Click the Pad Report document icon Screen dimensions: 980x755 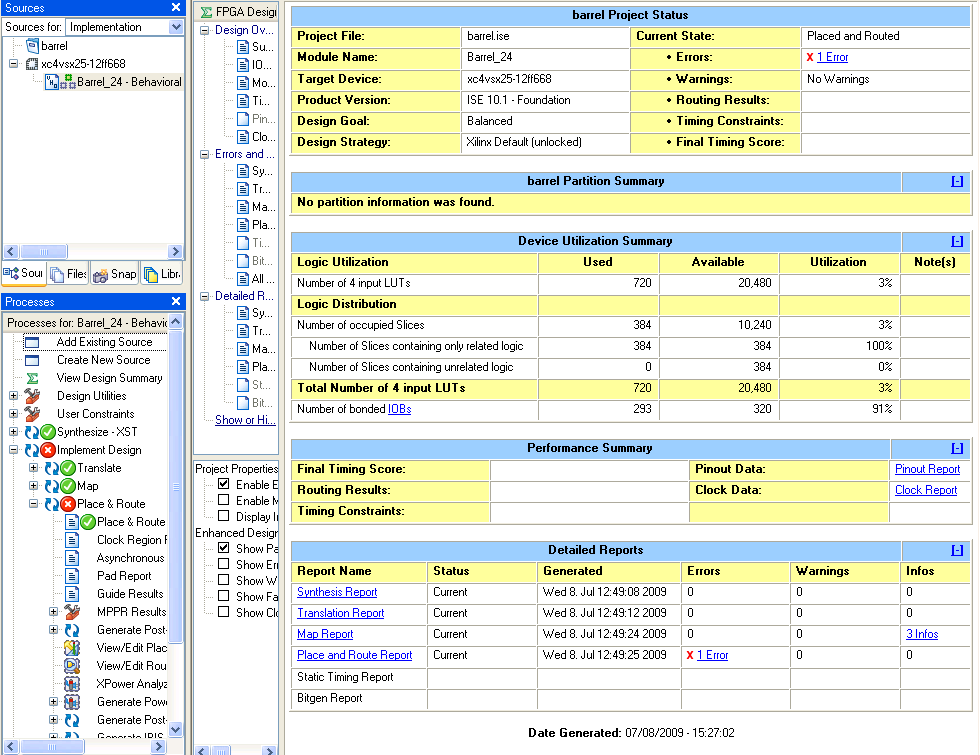pos(72,576)
